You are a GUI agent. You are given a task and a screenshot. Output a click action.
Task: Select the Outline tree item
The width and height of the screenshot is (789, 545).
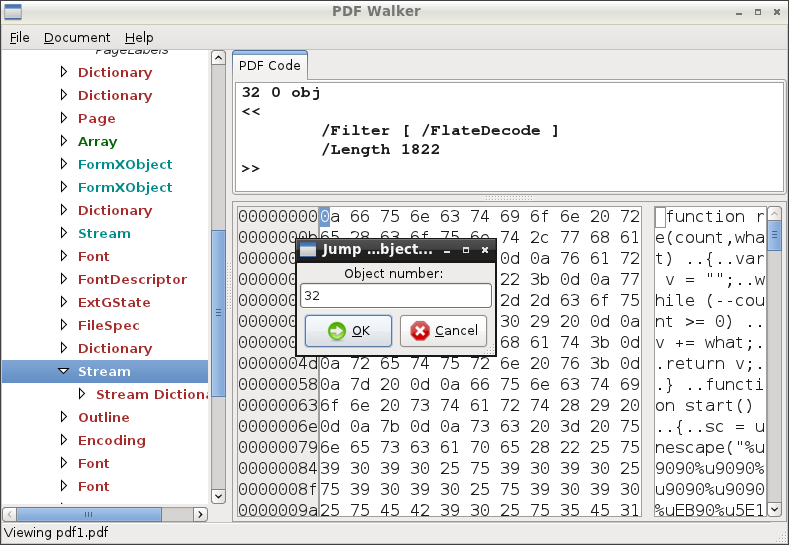click(x=104, y=417)
